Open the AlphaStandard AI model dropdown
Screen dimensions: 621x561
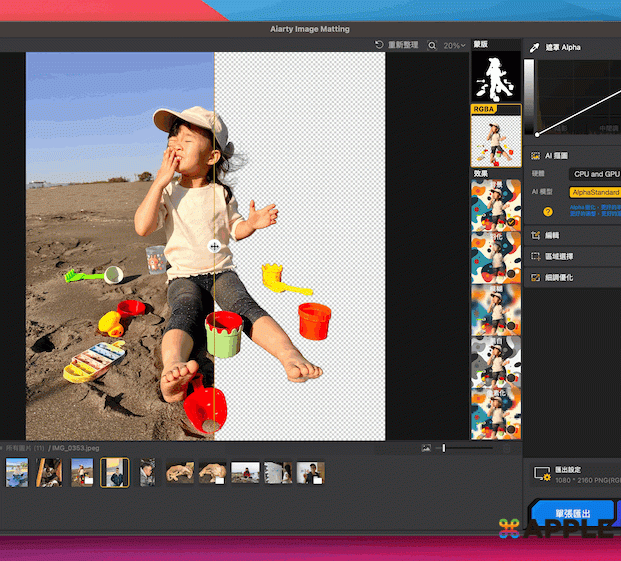tap(595, 192)
